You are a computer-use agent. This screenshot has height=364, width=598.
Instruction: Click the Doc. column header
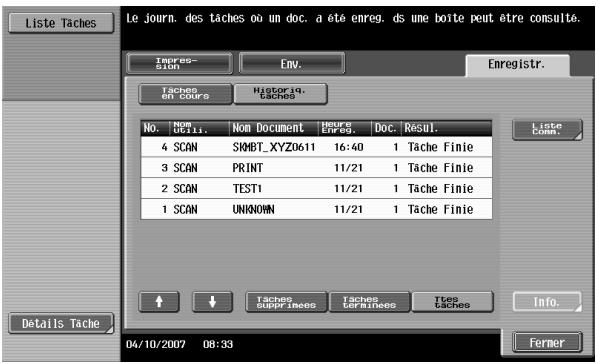[x=386, y=128]
